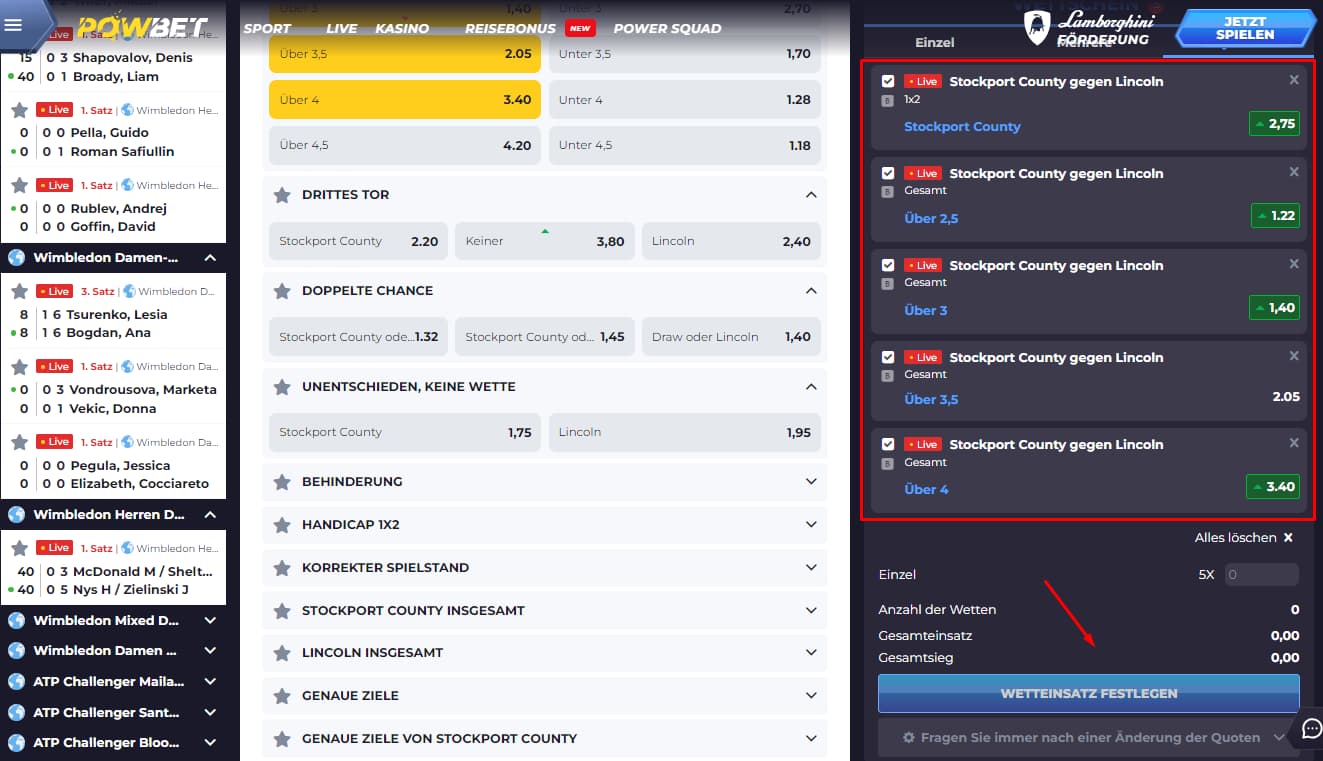Remove the Über 2,5 bet from slip

(1294, 172)
